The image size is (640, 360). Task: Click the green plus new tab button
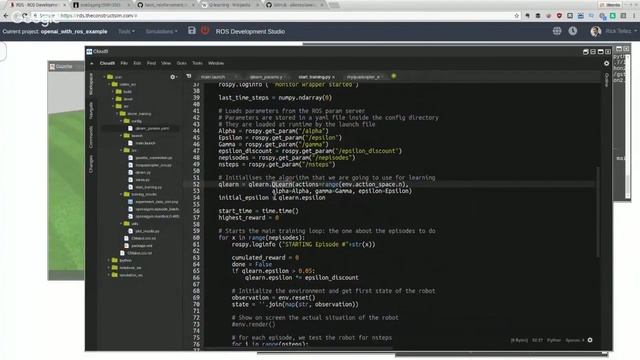pos(394,76)
